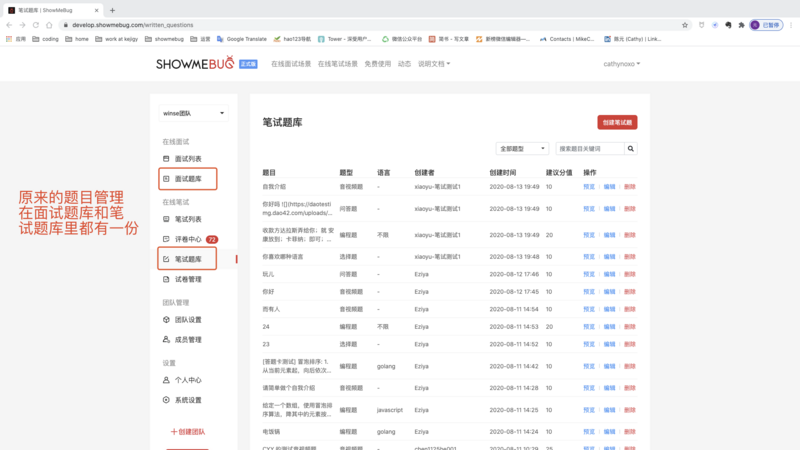Go to 动态 nav item
The width and height of the screenshot is (800, 450).
tap(404, 64)
